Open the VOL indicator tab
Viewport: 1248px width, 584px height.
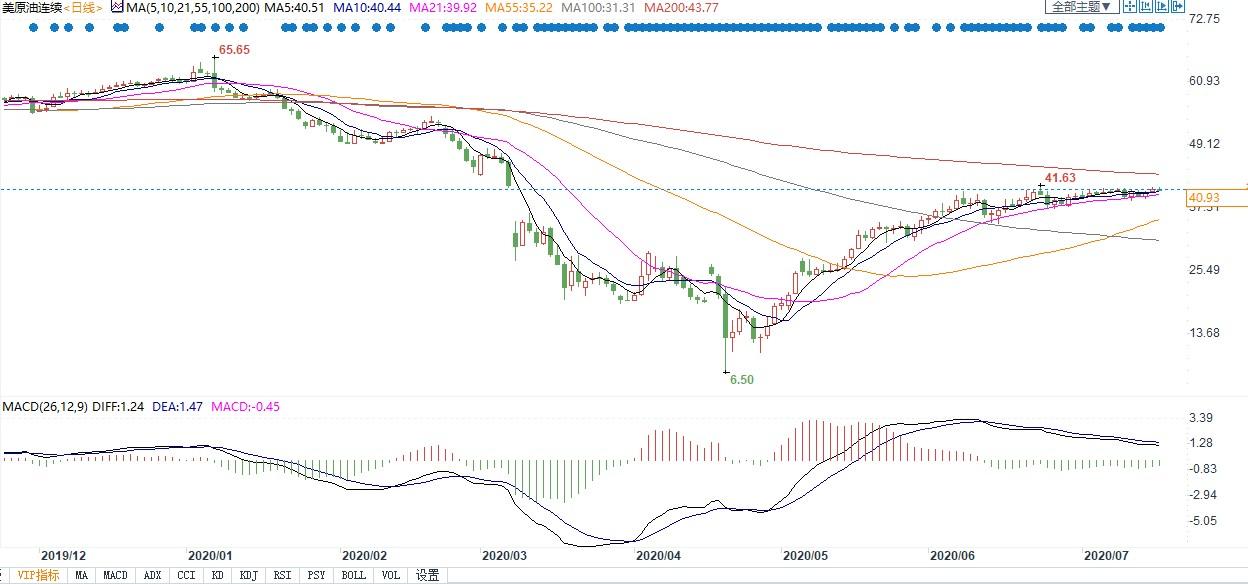click(391, 575)
